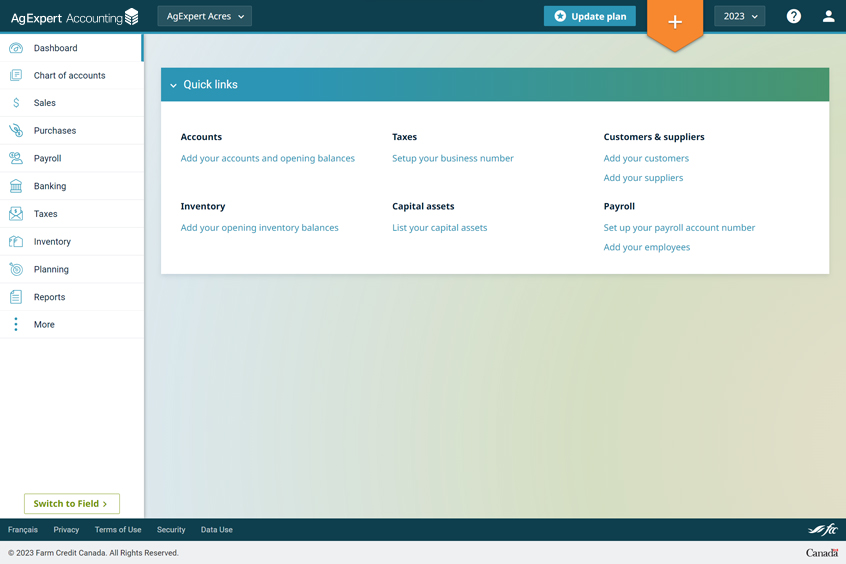This screenshot has width=846, height=564.
Task: Open the Sales menu item
Action: pyautogui.click(x=72, y=103)
